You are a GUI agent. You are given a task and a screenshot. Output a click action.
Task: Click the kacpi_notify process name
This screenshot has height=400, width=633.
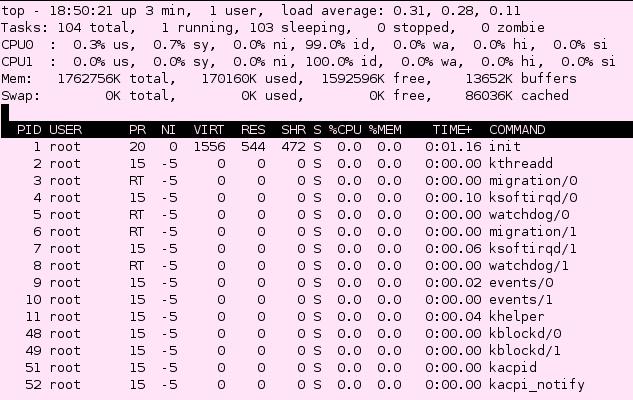pyautogui.click(x=537, y=385)
